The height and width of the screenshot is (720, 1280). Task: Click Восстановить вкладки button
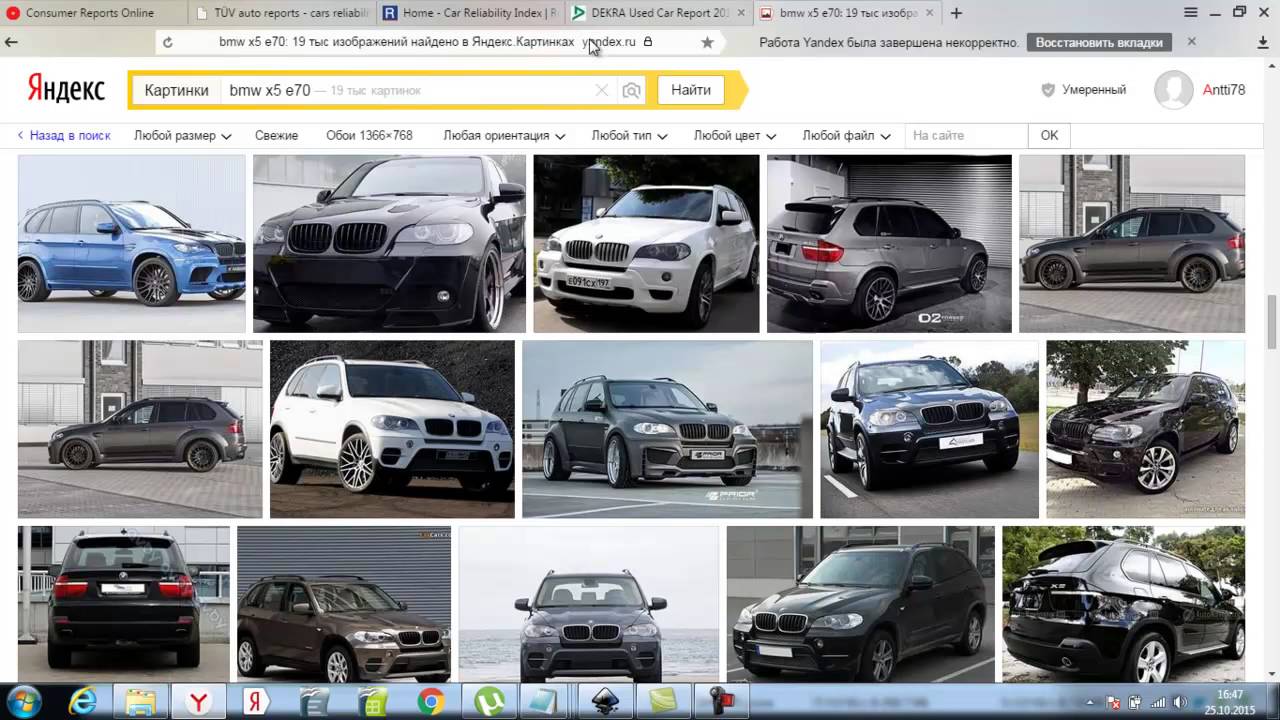coord(1099,42)
